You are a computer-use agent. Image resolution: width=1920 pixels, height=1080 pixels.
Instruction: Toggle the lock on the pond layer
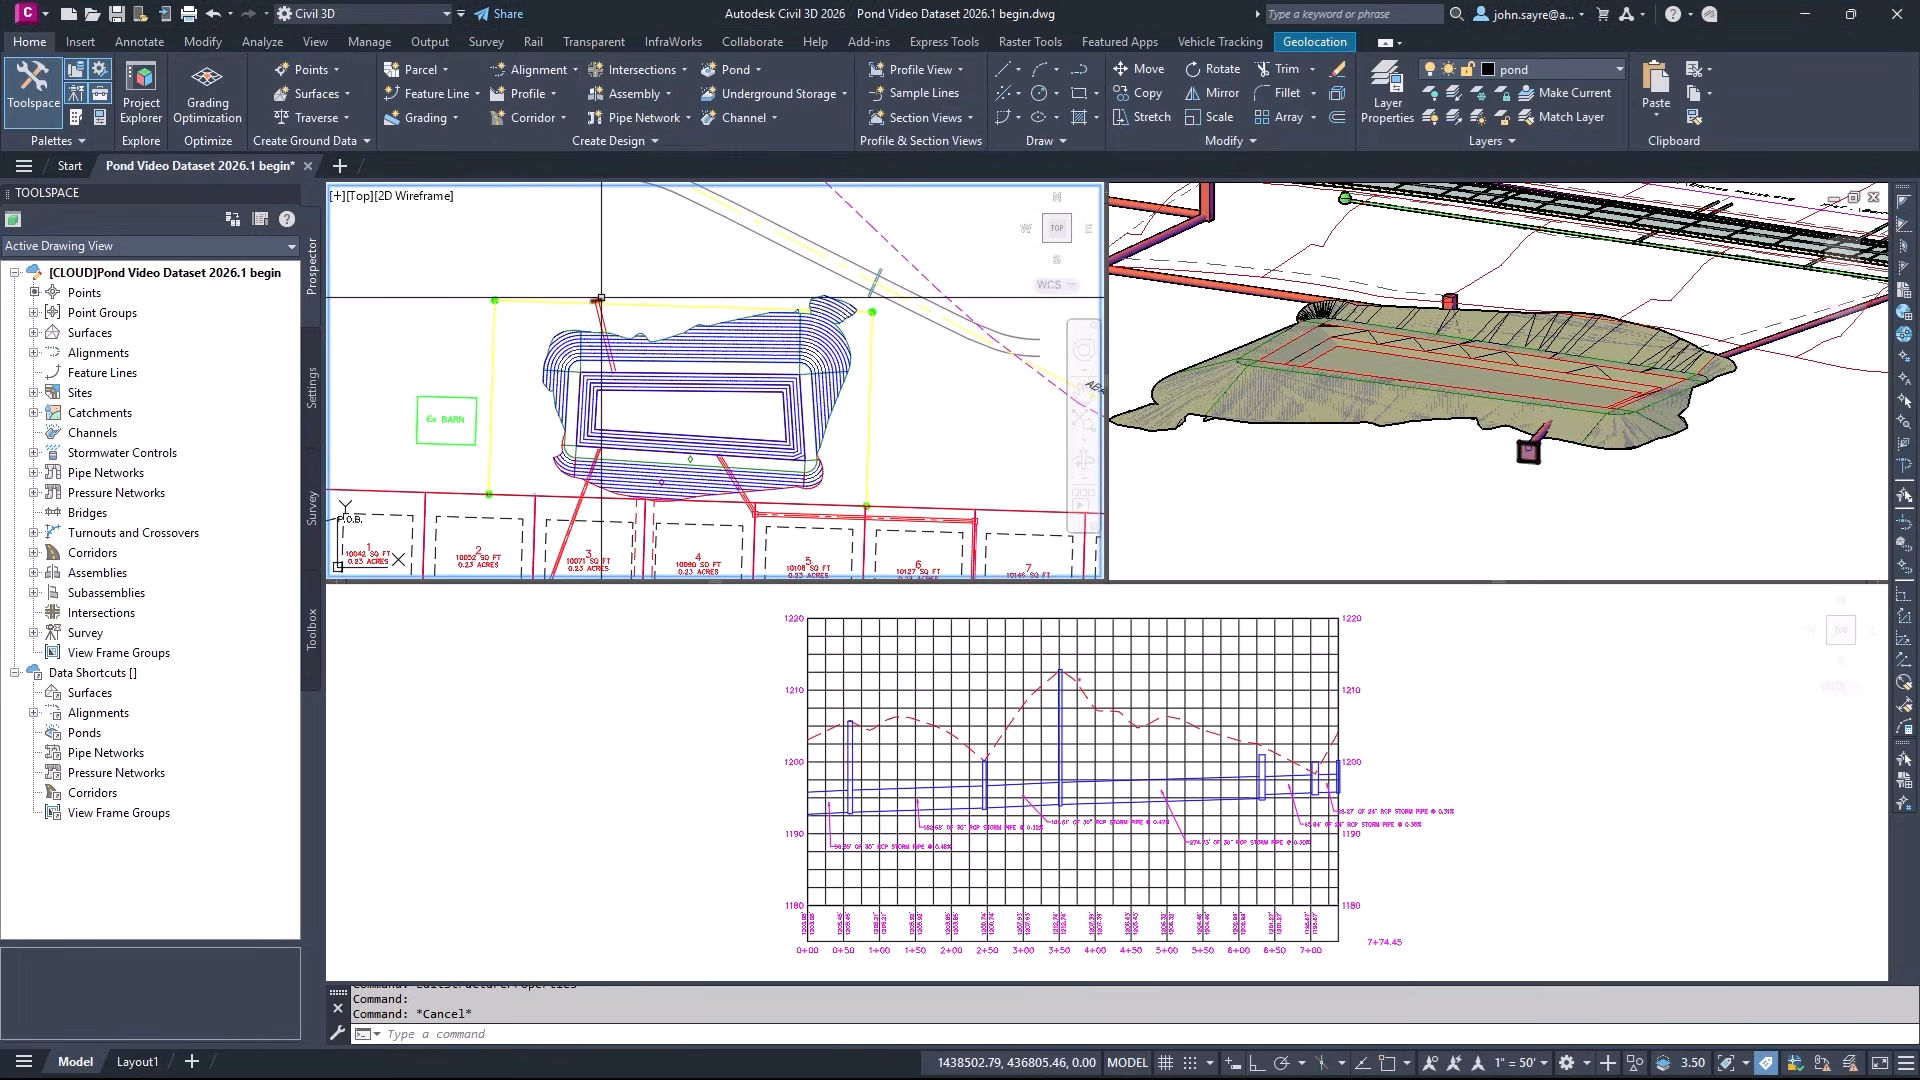(1468, 68)
